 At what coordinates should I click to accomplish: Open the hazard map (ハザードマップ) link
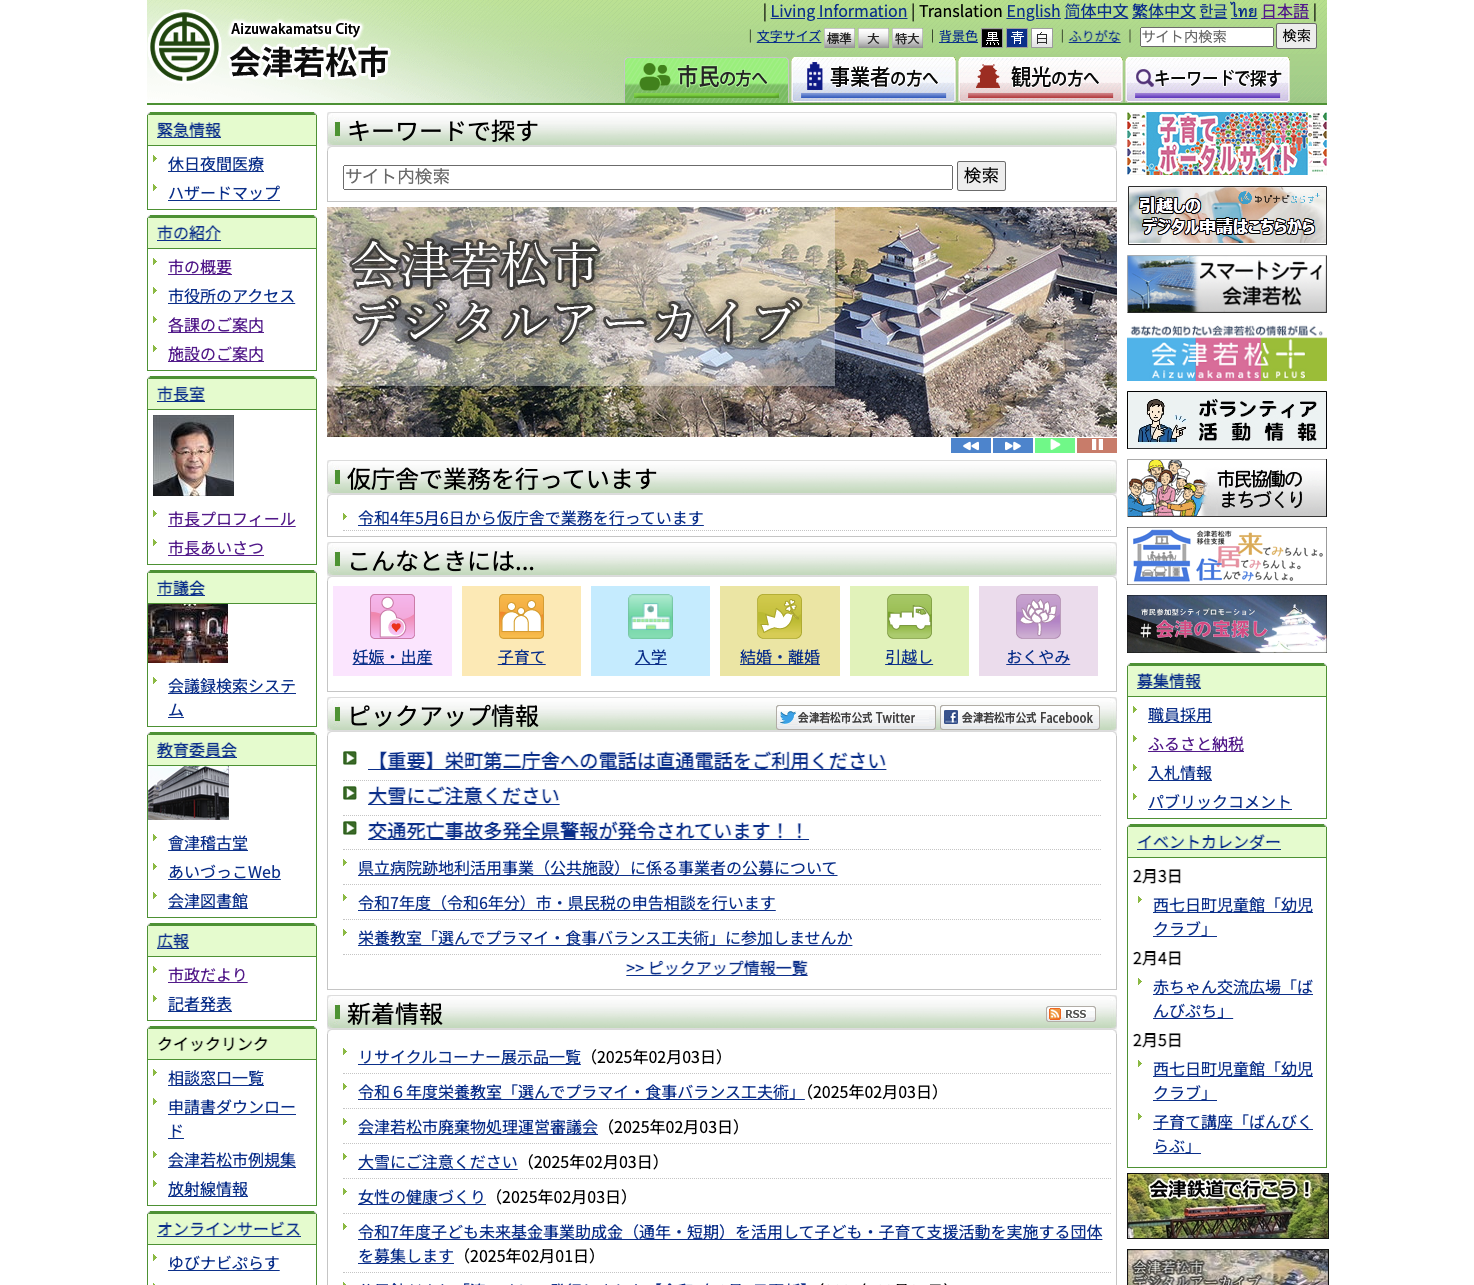224,193
